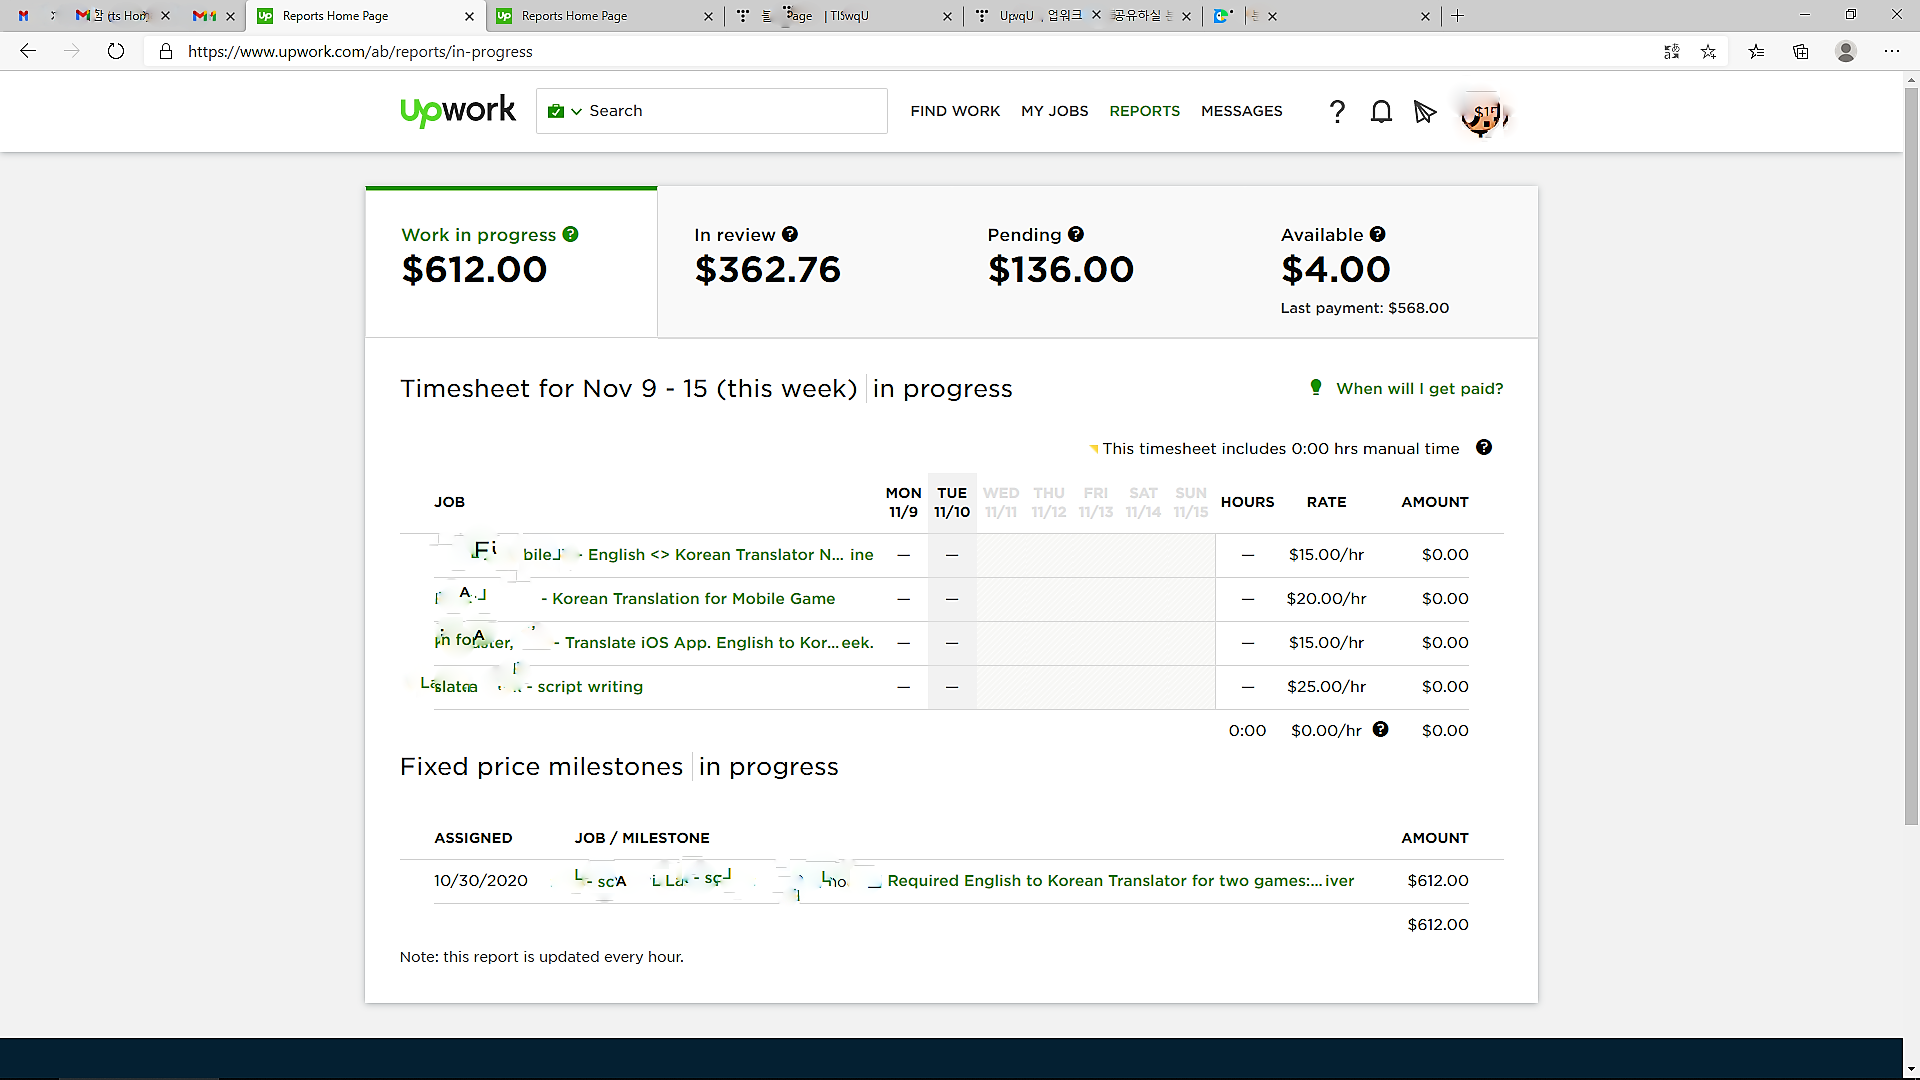Open the help question mark menu

pyautogui.click(x=1337, y=112)
